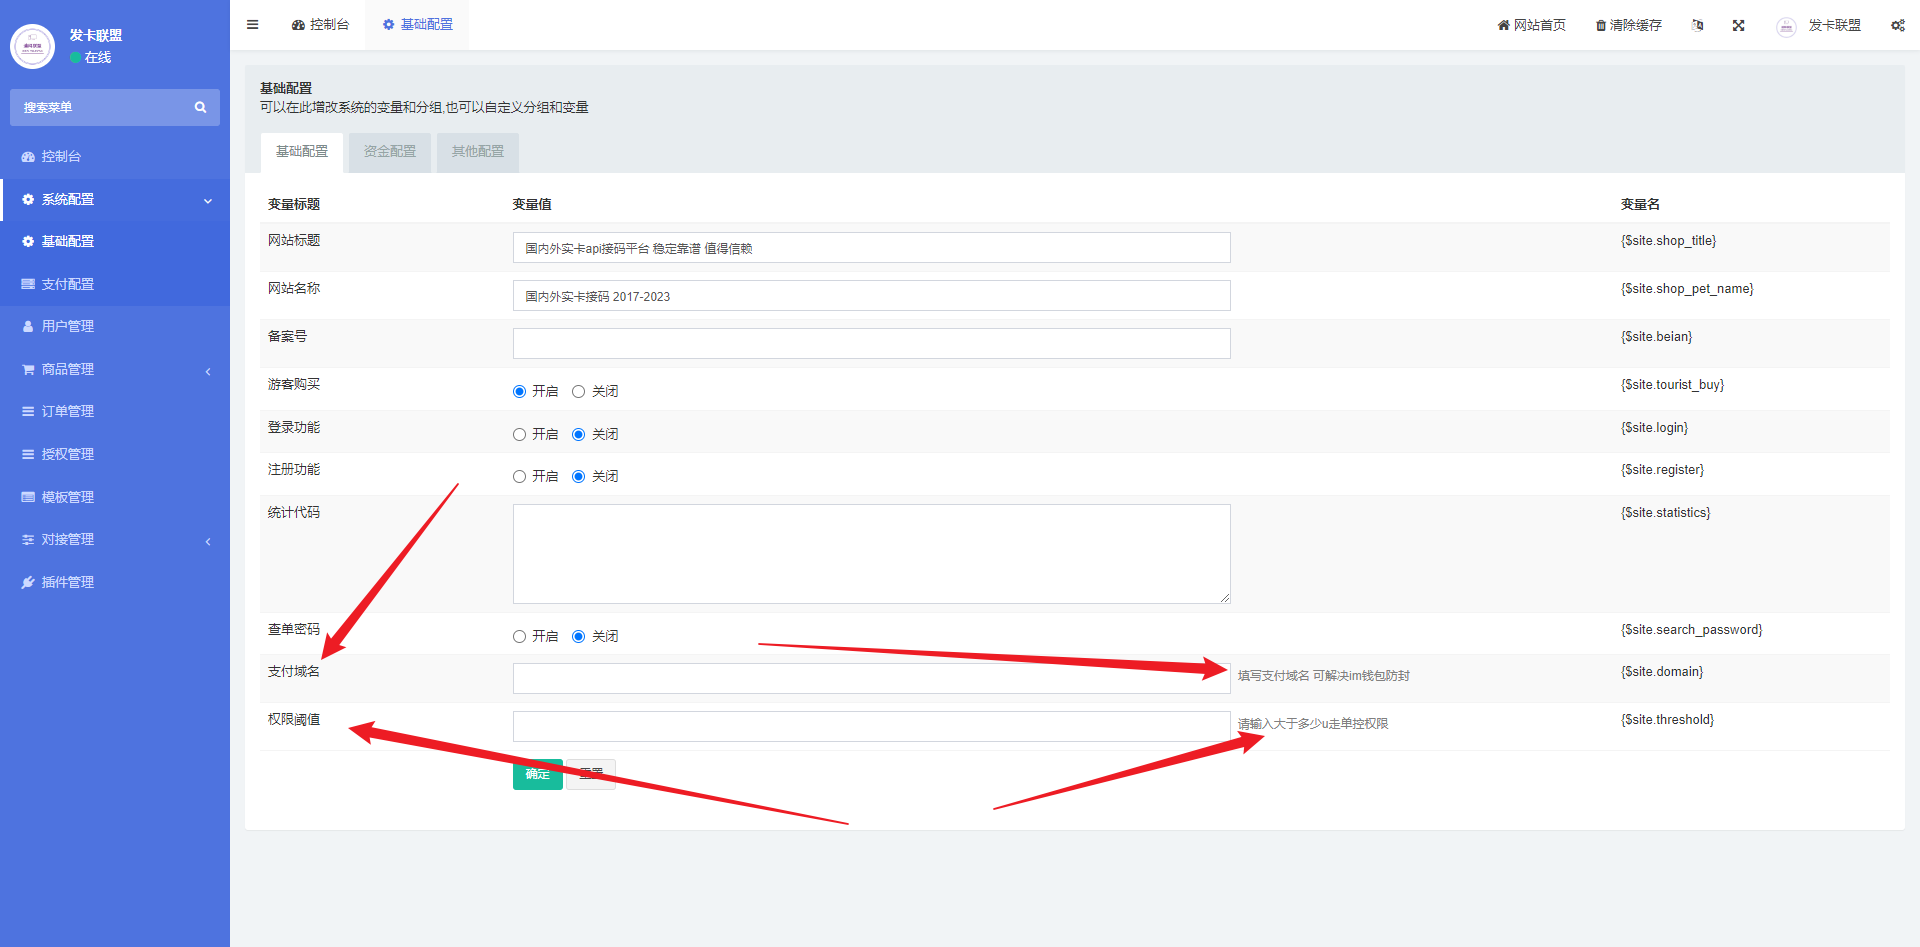Click 清除缓存 in the header
The height and width of the screenshot is (947, 1920).
pyautogui.click(x=1628, y=25)
